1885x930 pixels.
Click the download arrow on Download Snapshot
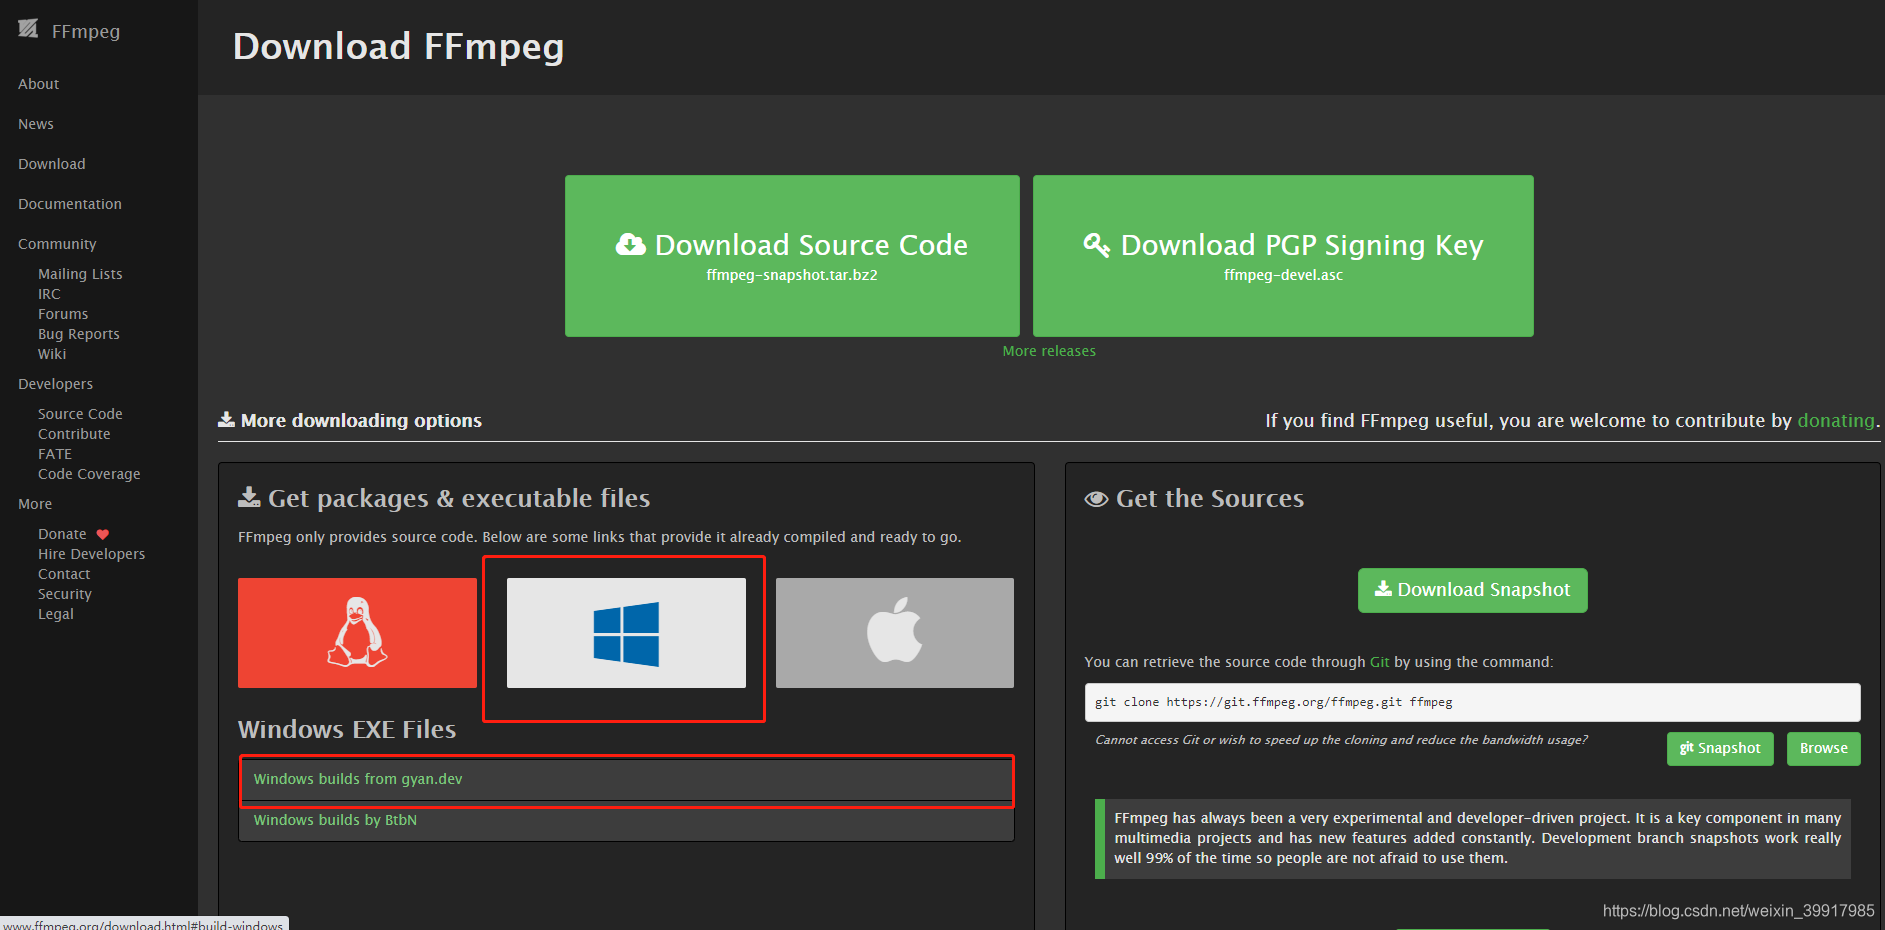(x=1384, y=589)
